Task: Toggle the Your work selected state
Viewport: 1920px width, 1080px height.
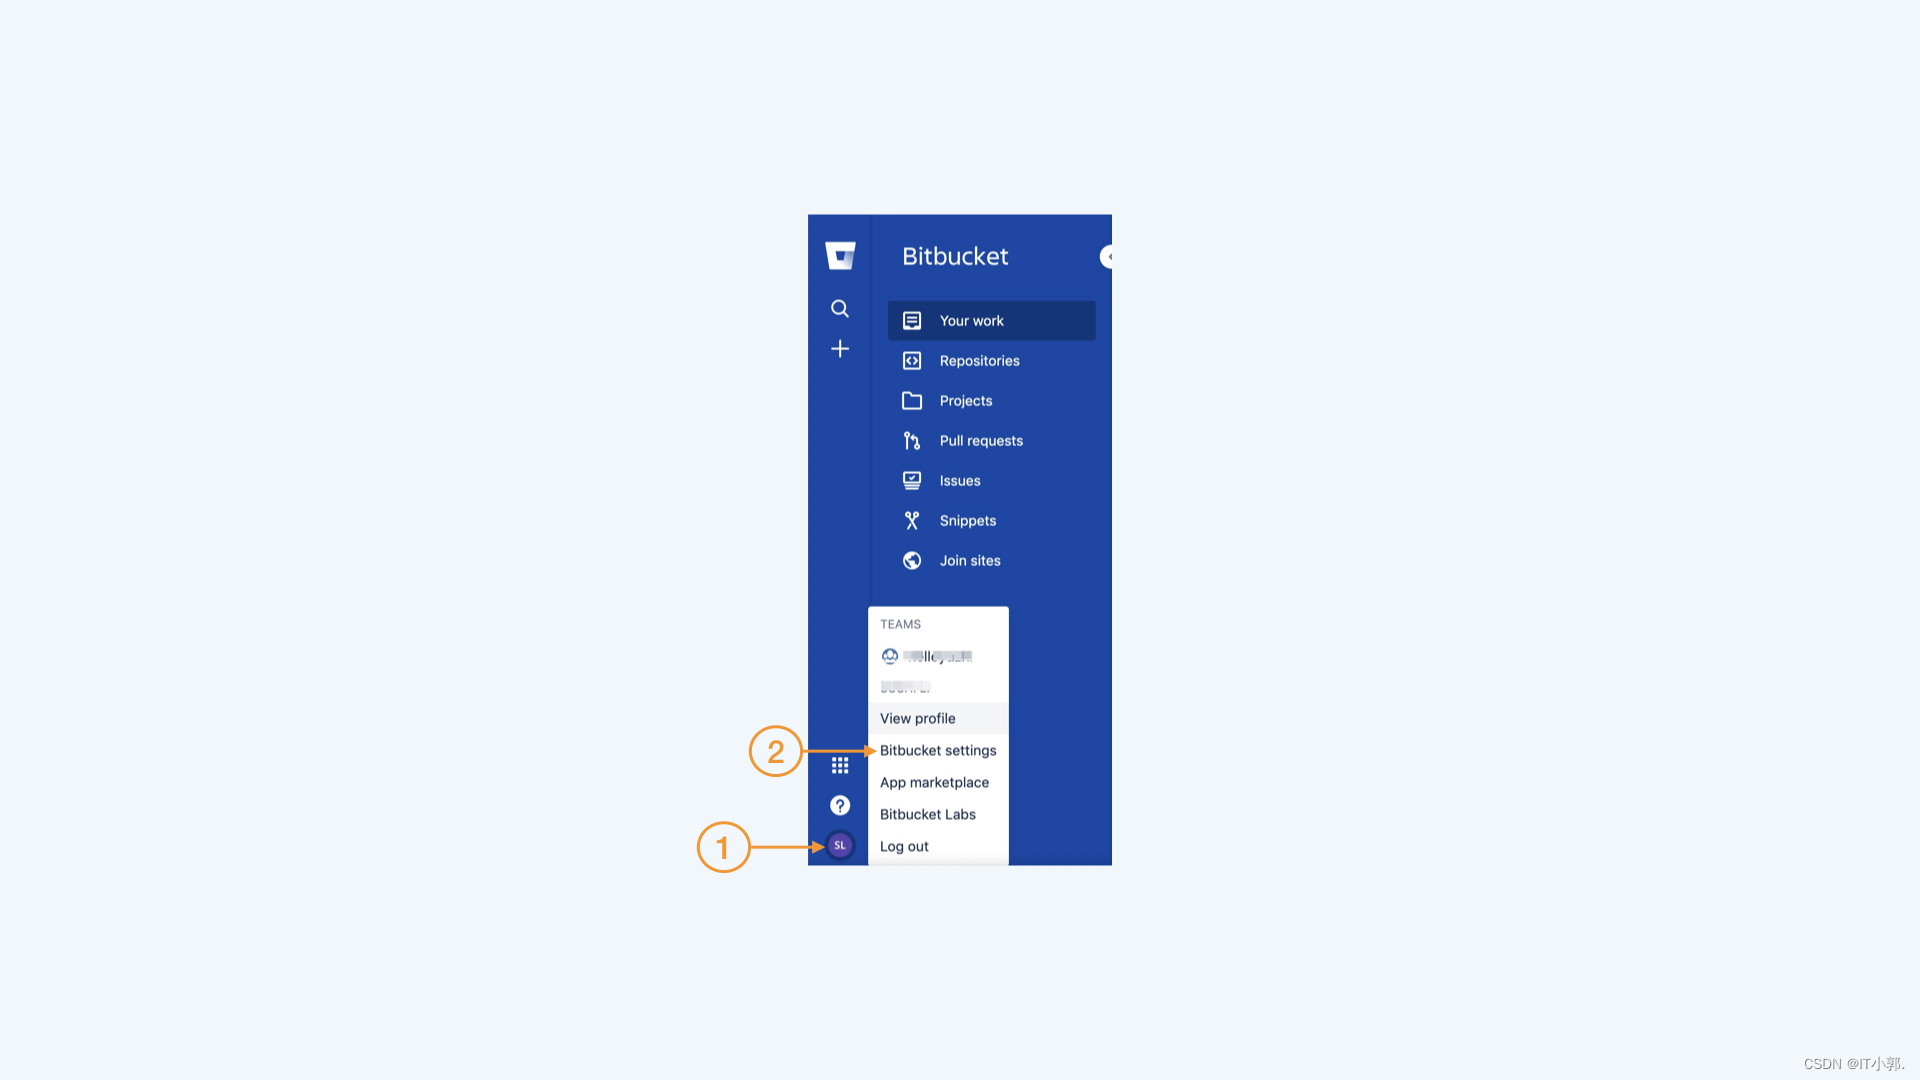Action: [x=992, y=320]
